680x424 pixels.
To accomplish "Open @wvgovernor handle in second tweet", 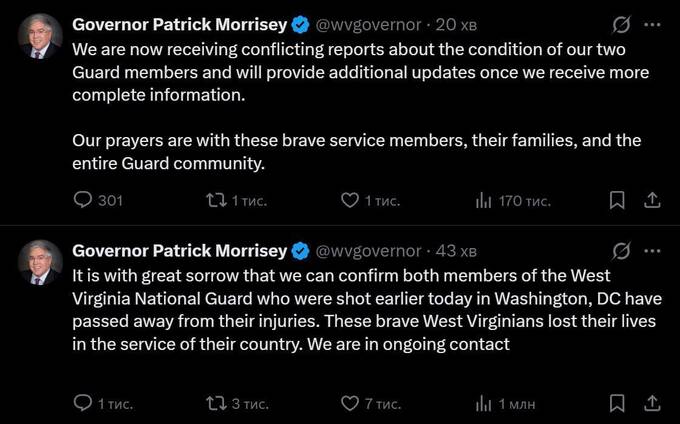I will 368,250.
